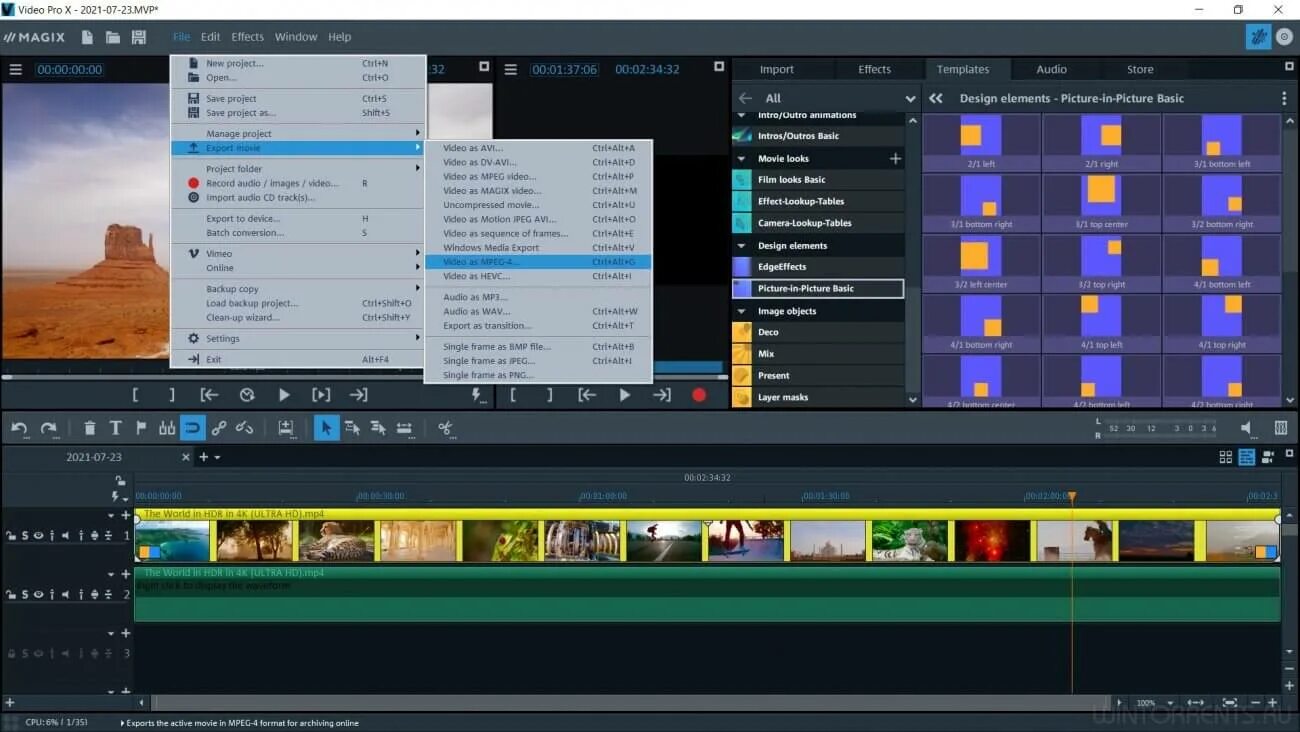Open the All filter dropdown in Templates

[910, 98]
